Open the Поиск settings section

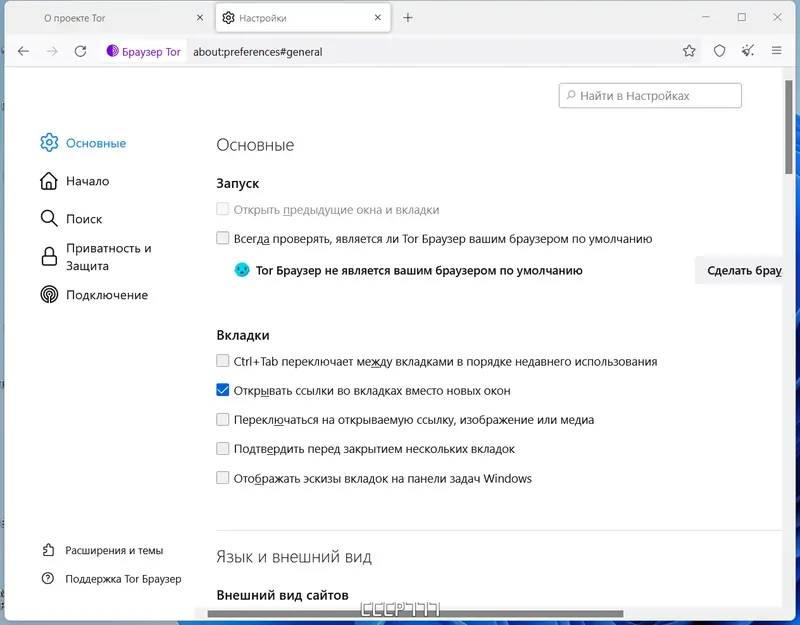click(84, 219)
